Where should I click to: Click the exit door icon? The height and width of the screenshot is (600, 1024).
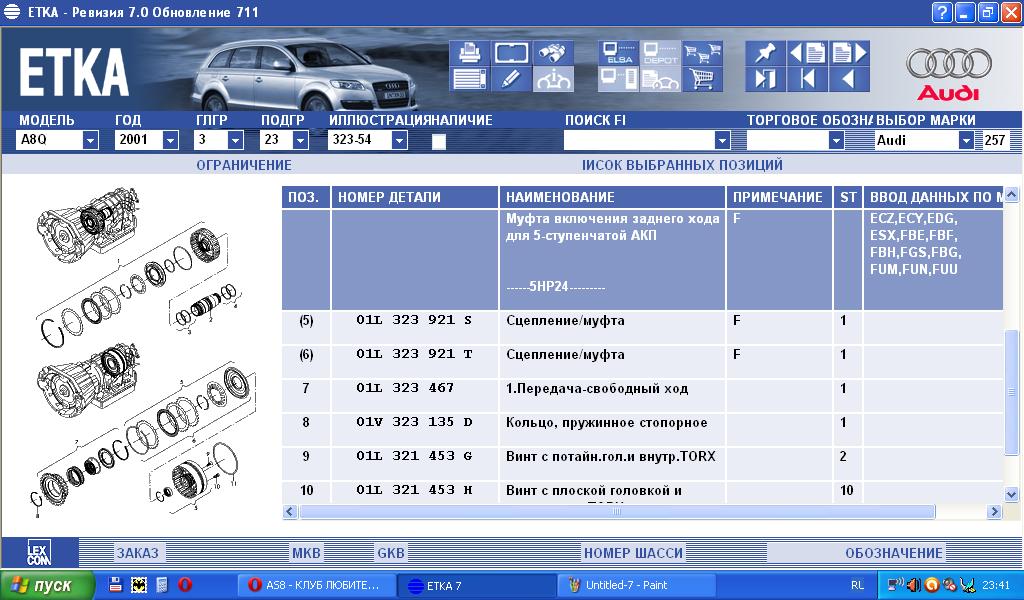pos(765,79)
